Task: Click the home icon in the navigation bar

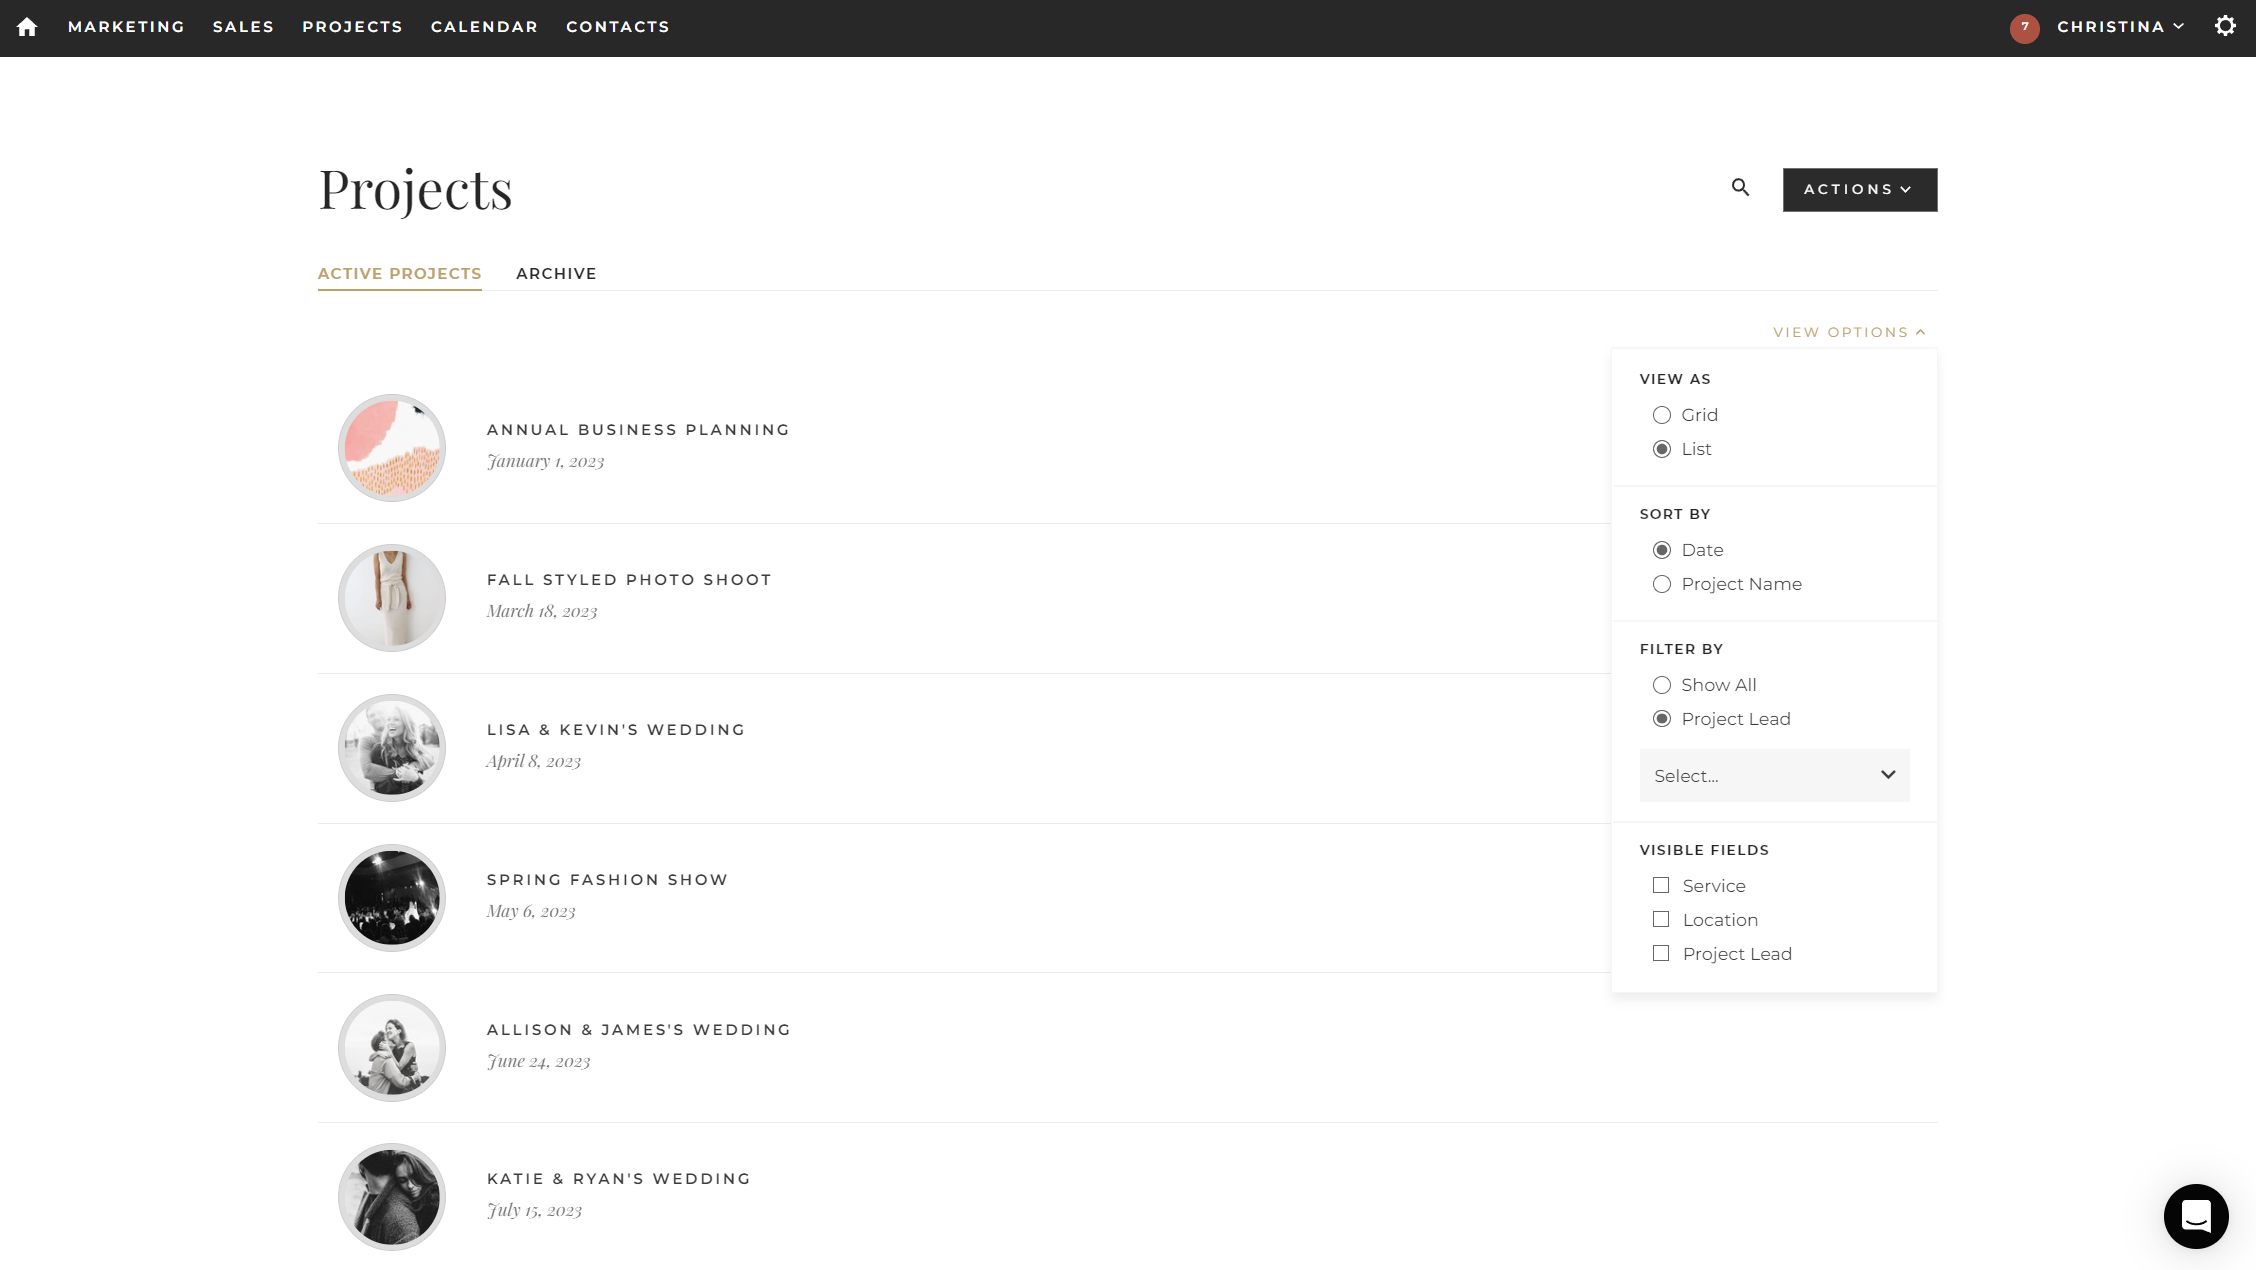Action: pyautogui.click(x=27, y=27)
